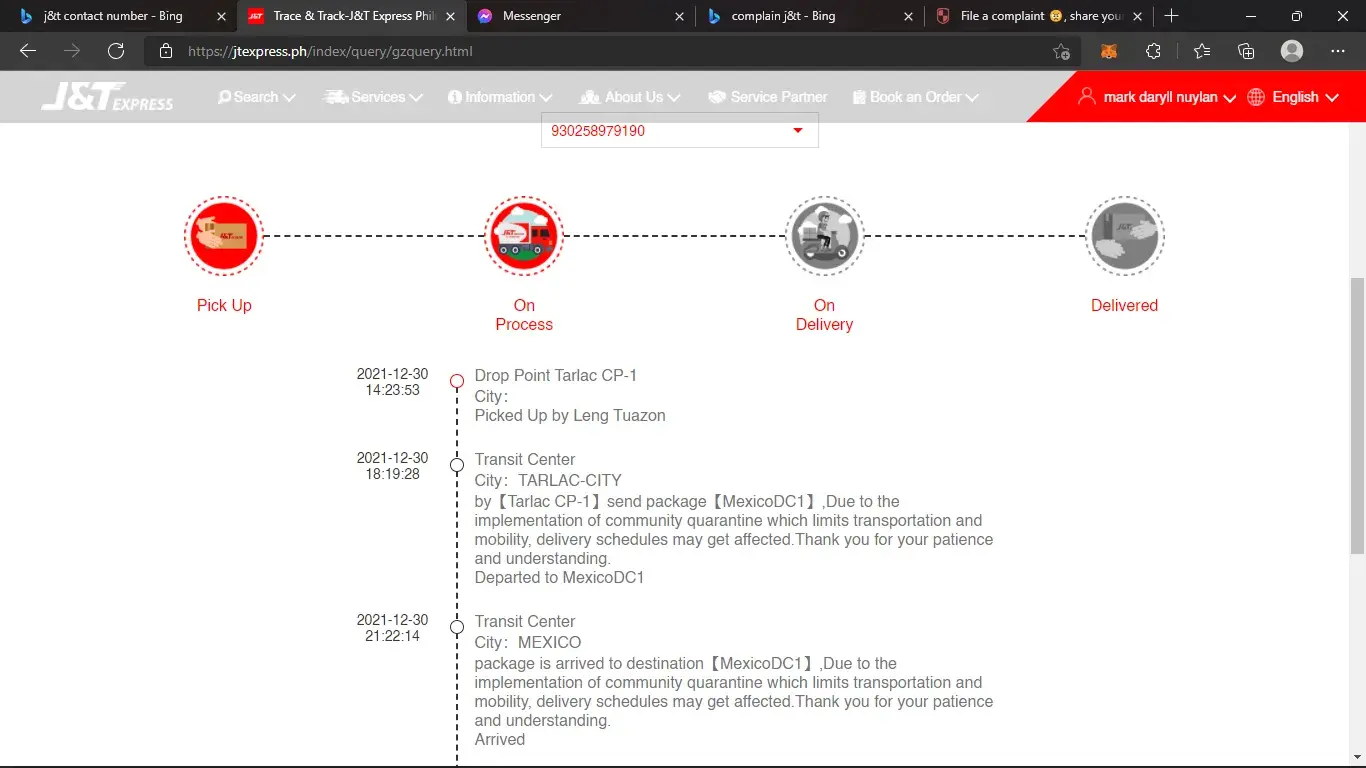Switch to 'complain j&t - Bing' tab
The width and height of the screenshot is (1366, 768).
click(808, 16)
